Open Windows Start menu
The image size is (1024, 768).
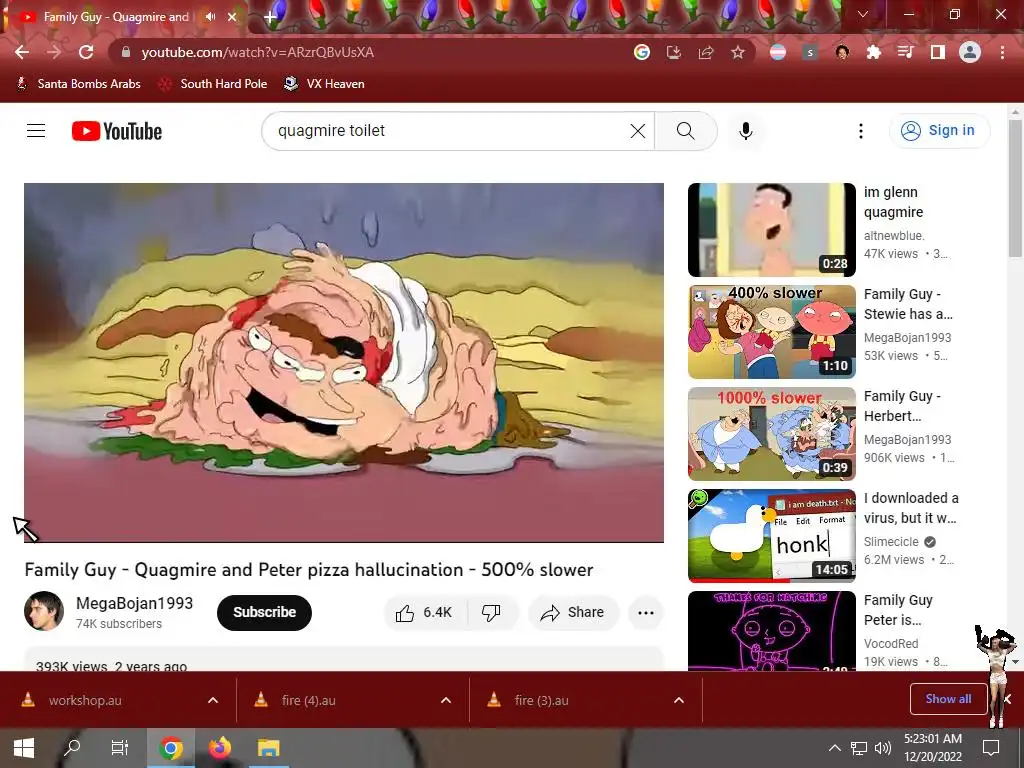click(24, 748)
